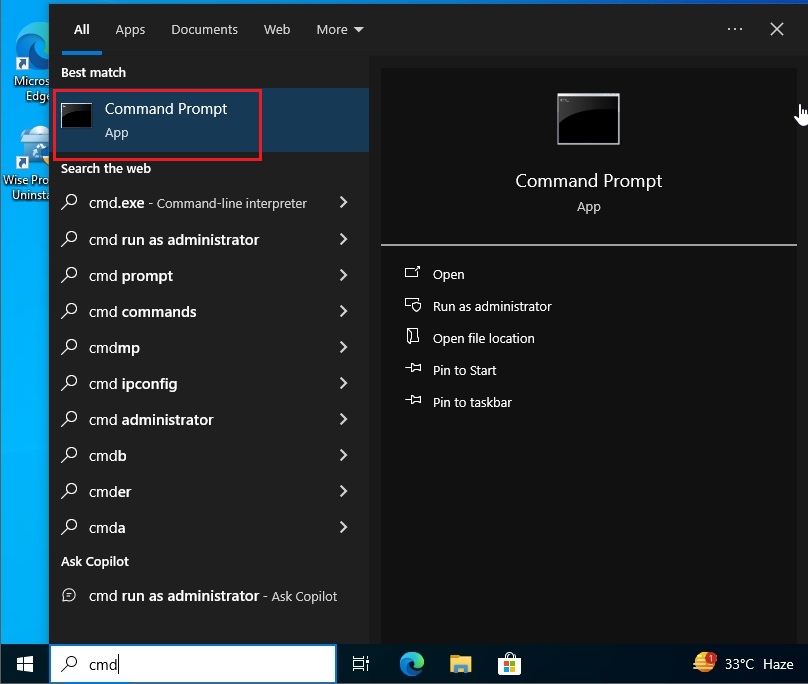Click the Windows Start button
Viewport: 808px width, 684px height.
(x=23, y=663)
